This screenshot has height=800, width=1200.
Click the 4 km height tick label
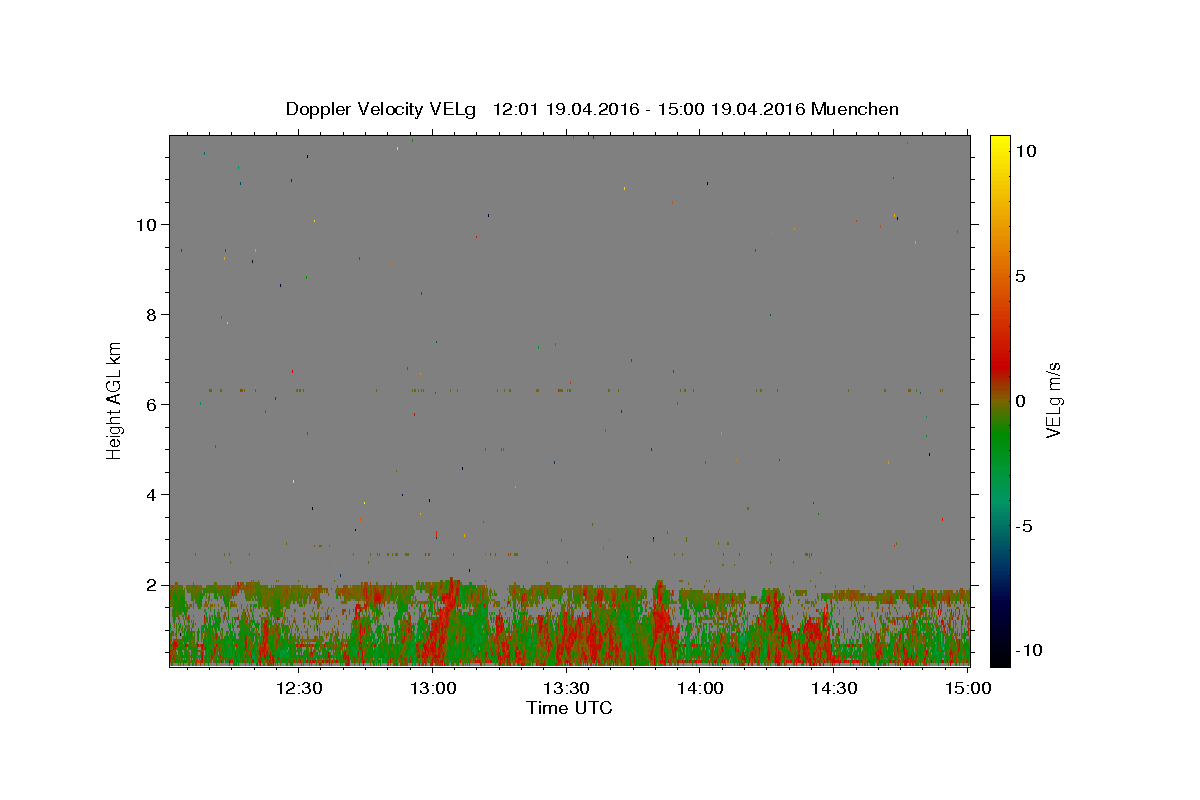pos(152,494)
